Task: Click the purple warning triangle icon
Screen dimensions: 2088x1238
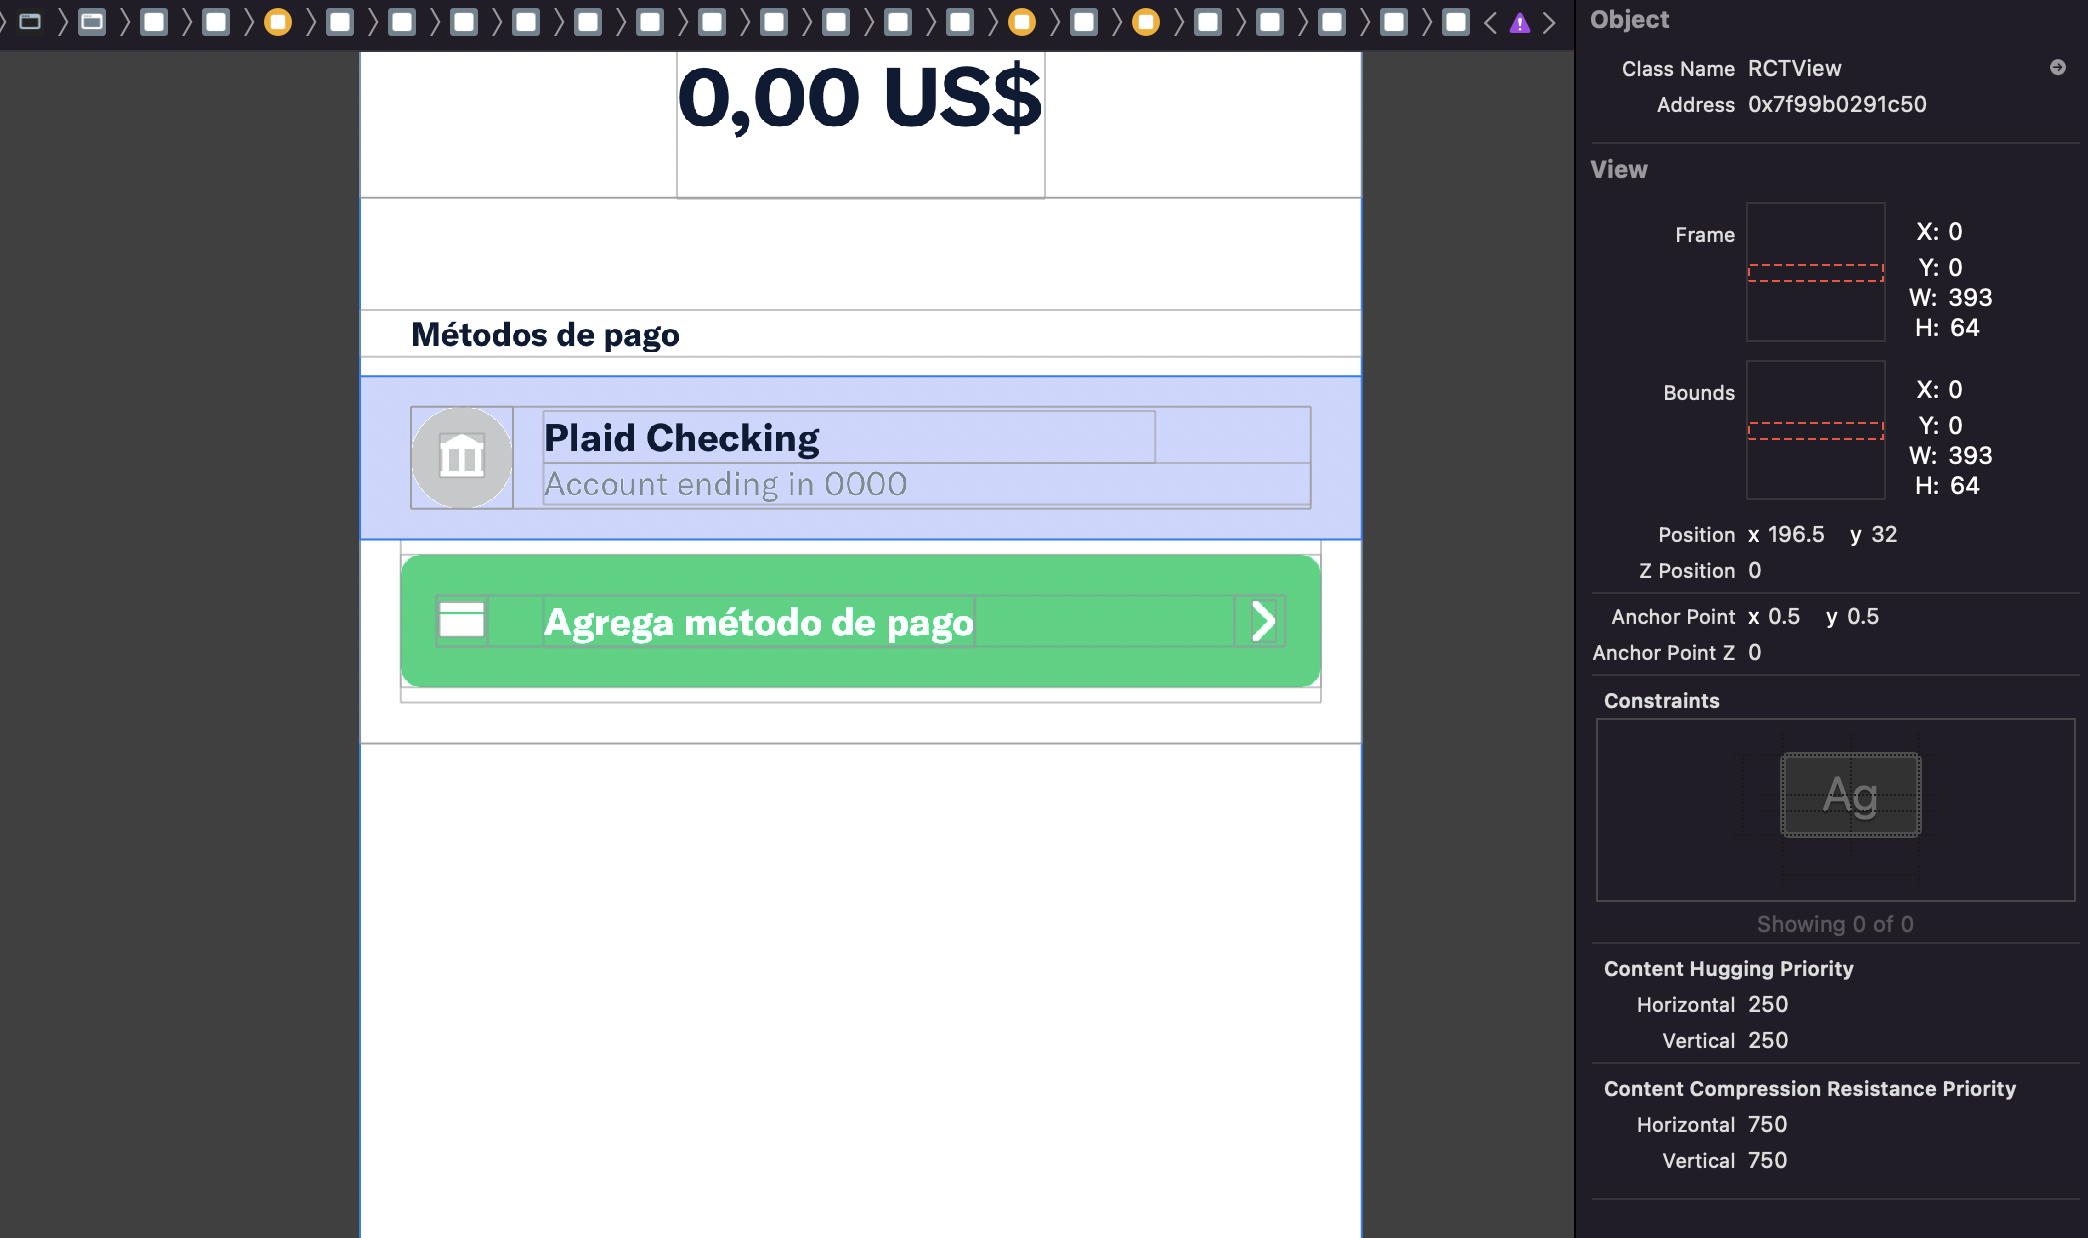Action: click(x=1519, y=23)
